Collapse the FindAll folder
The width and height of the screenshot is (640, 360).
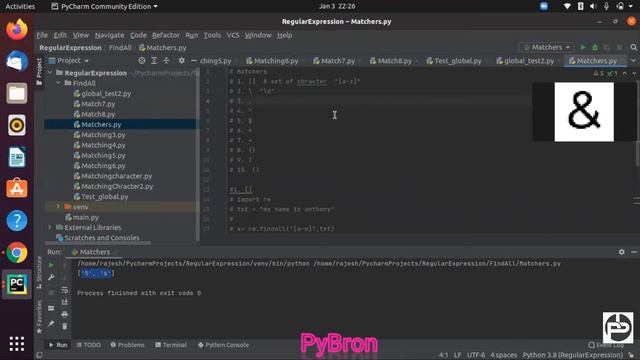pyautogui.click(x=59, y=83)
